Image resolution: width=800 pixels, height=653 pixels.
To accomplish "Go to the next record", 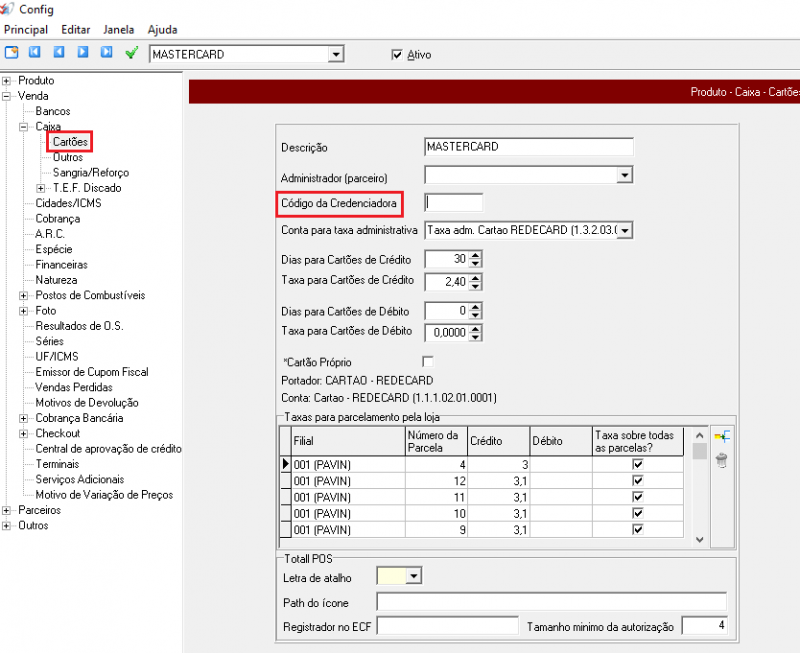I will click(83, 54).
